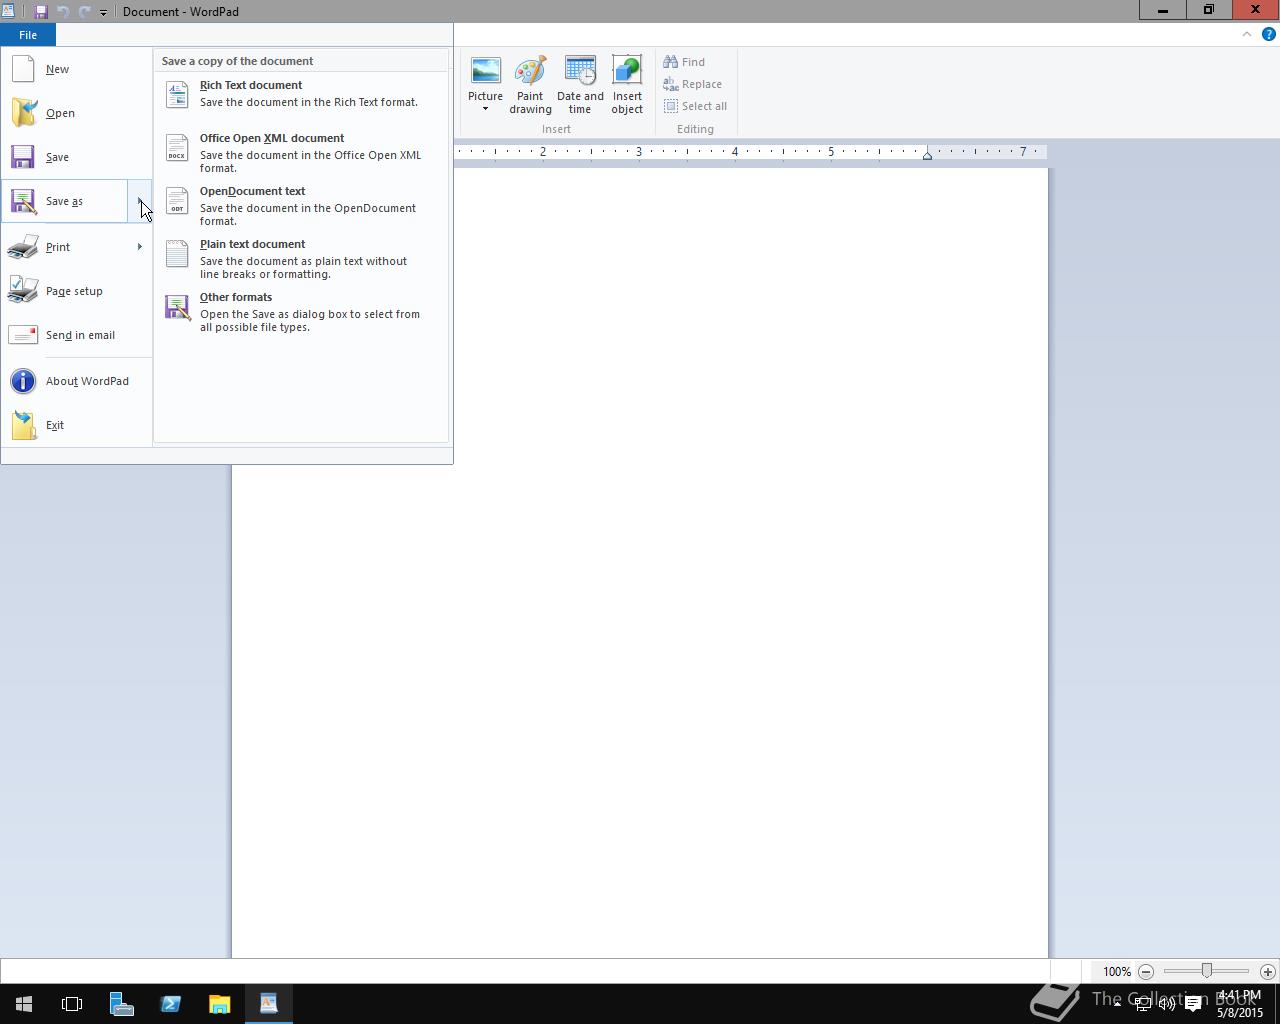This screenshot has width=1280, height=1024.
Task: Click the New document menu item
Action: [x=76, y=69]
